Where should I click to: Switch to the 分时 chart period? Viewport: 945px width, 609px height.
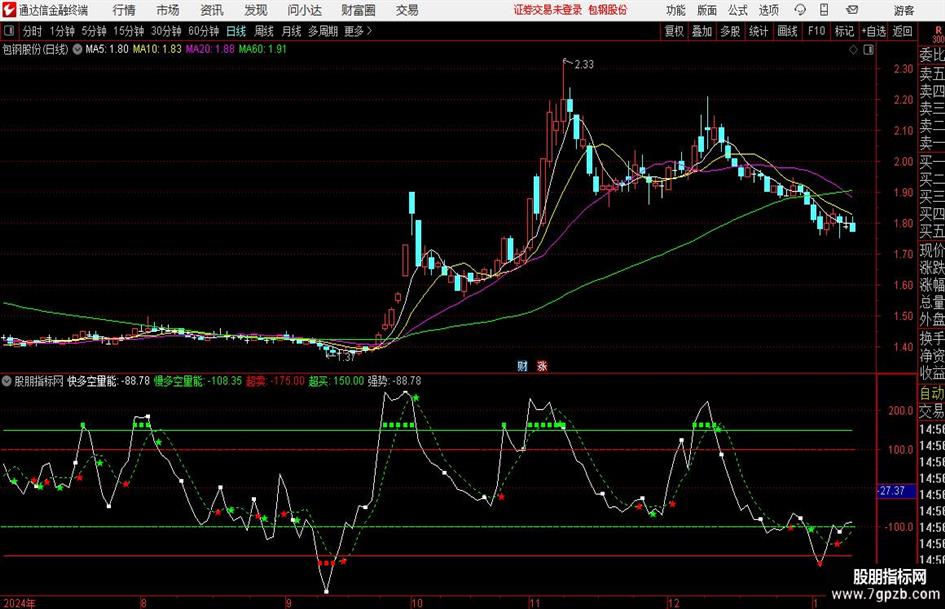click(32, 31)
